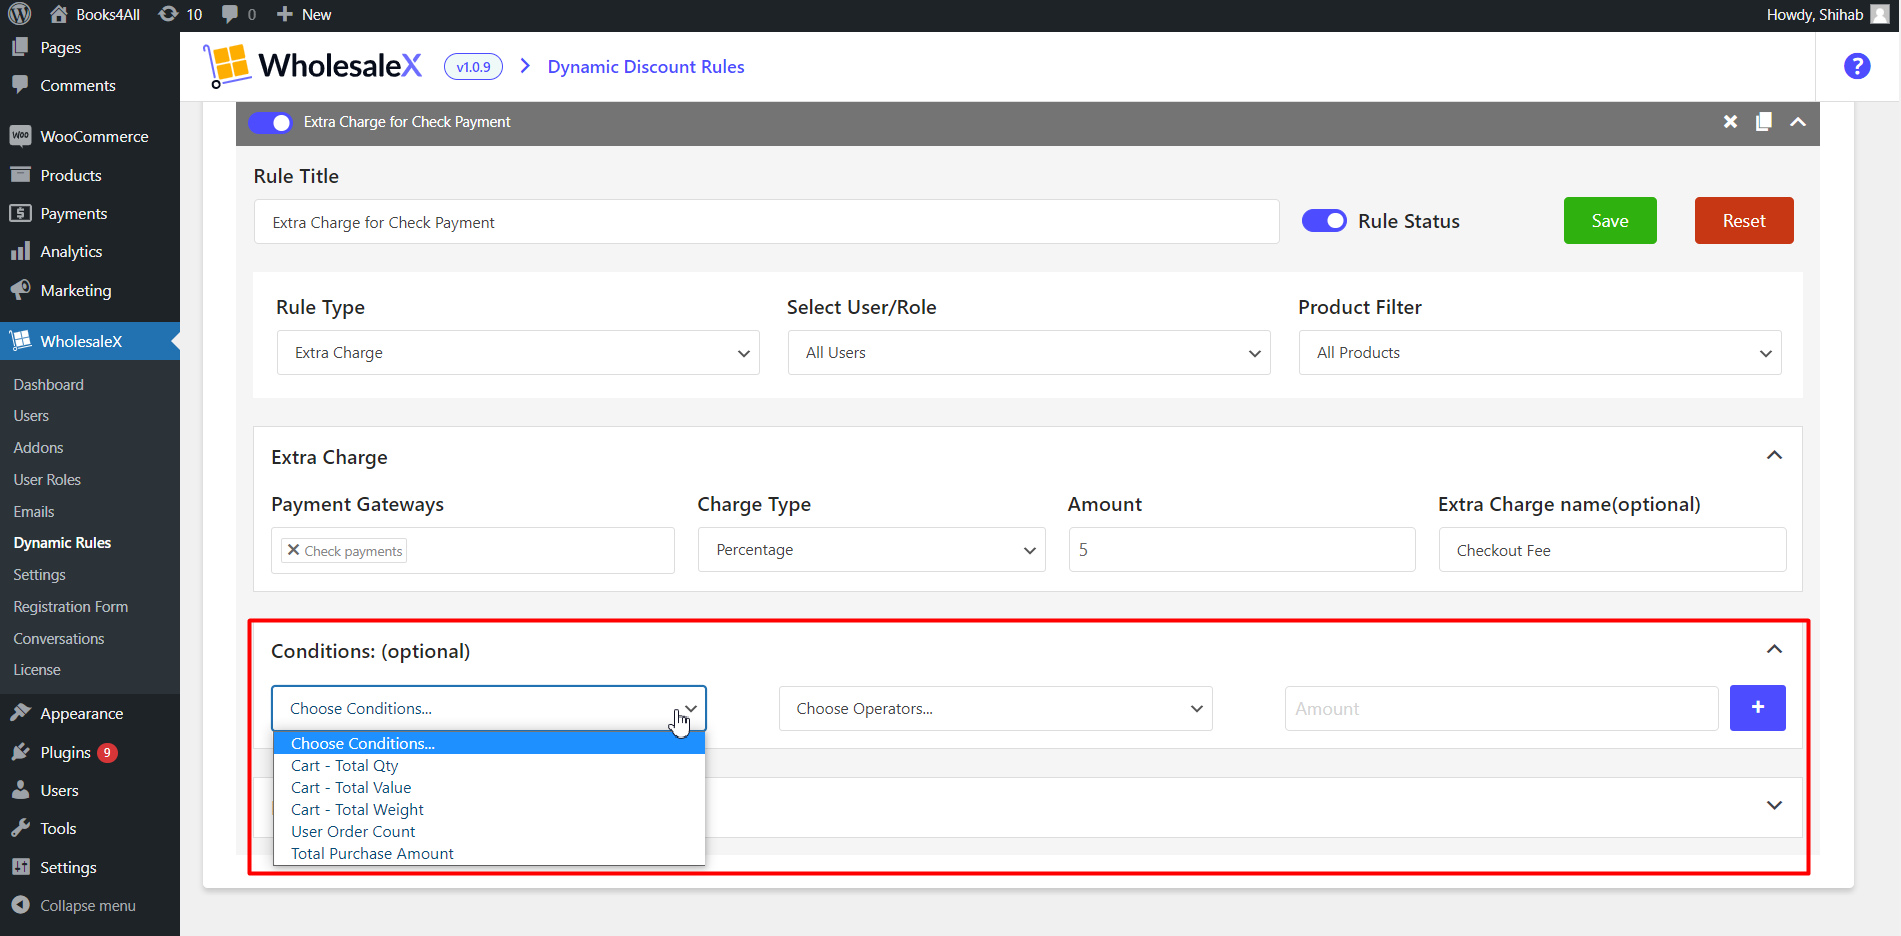
Task: Collapse the Extra Charge section
Action: pyautogui.click(x=1774, y=456)
